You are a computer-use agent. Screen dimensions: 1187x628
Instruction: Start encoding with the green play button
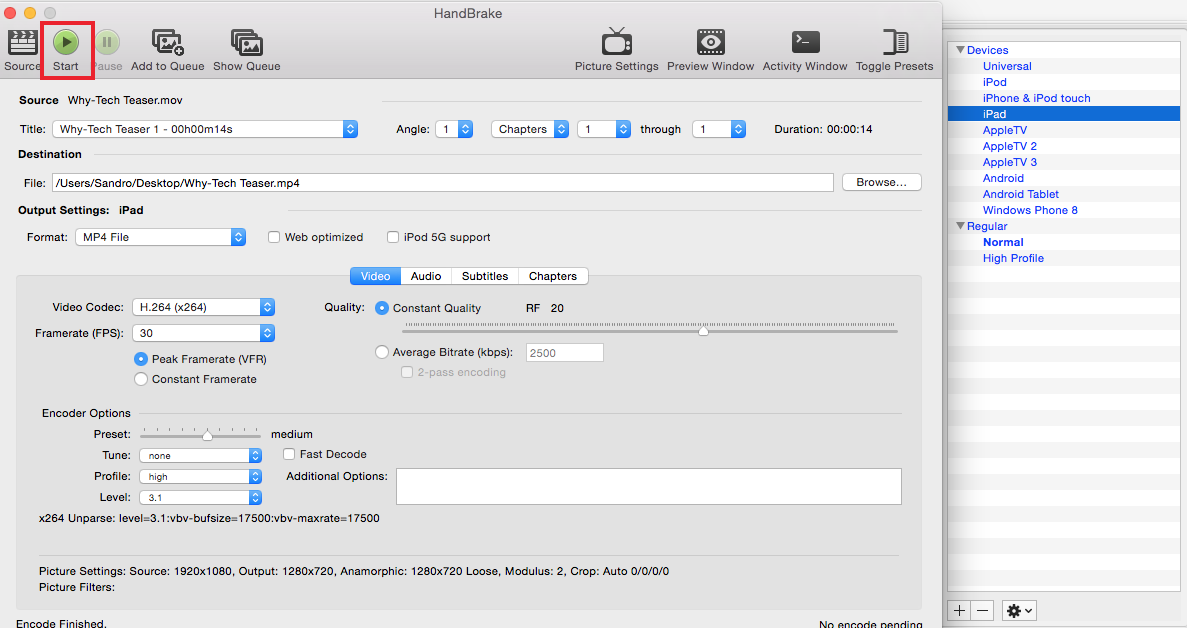coord(66,42)
